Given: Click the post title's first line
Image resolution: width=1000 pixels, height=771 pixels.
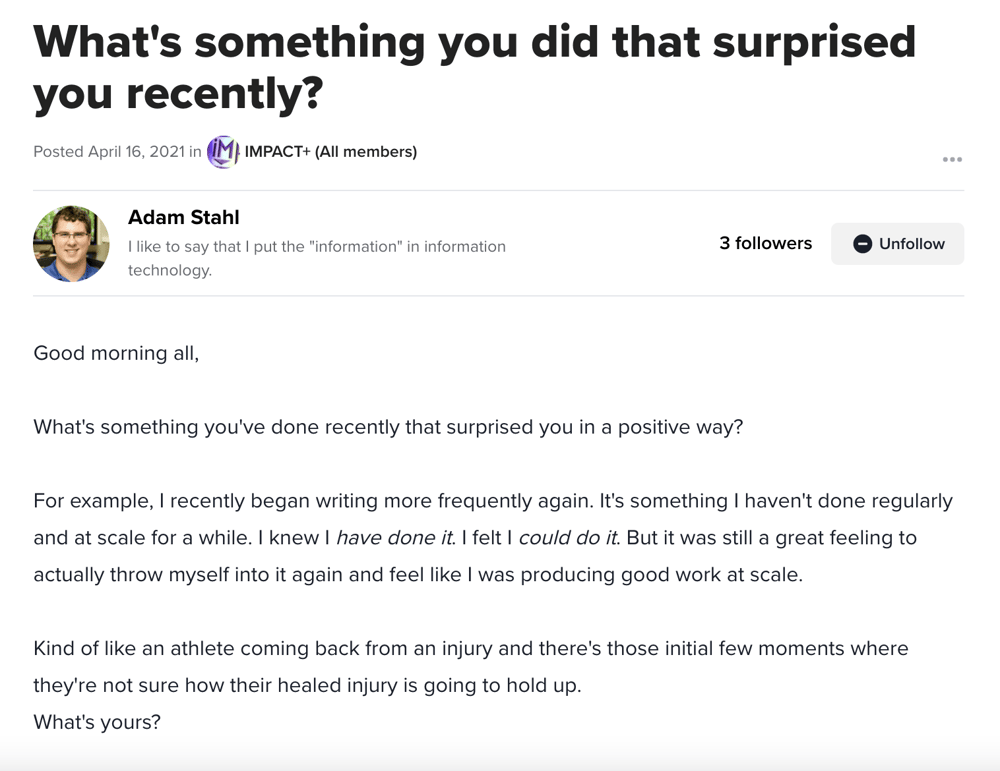Looking at the screenshot, I should tap(474, 41).
